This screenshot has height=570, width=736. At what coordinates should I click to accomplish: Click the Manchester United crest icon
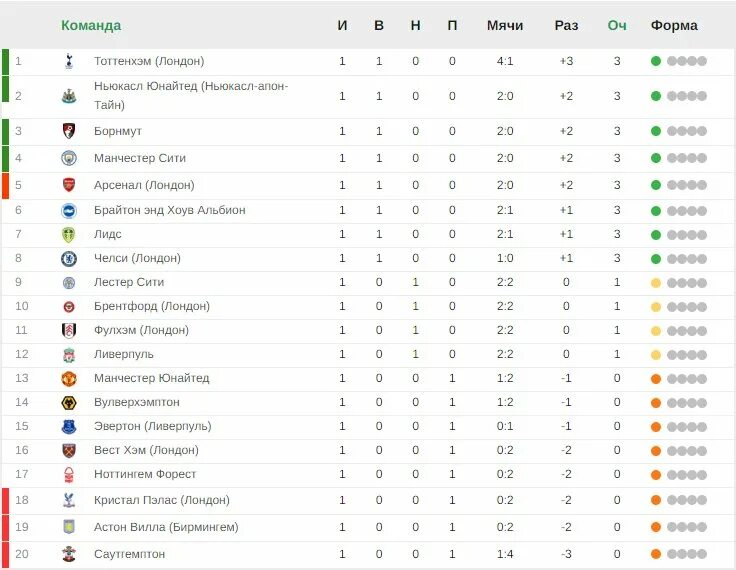click(69, 379)
